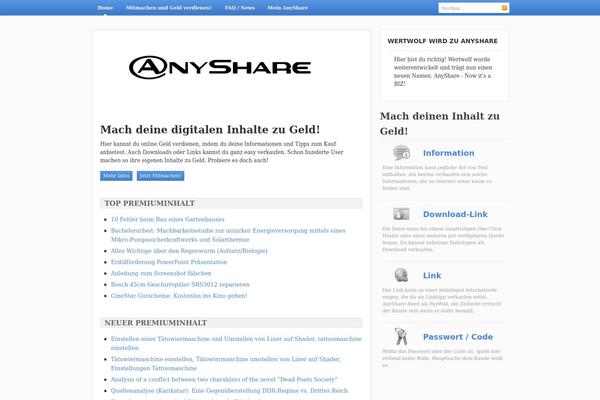Screen dimensions: 600x400
Task: Click the Jetzt Mitmachen! button
Action: (160, 176)
